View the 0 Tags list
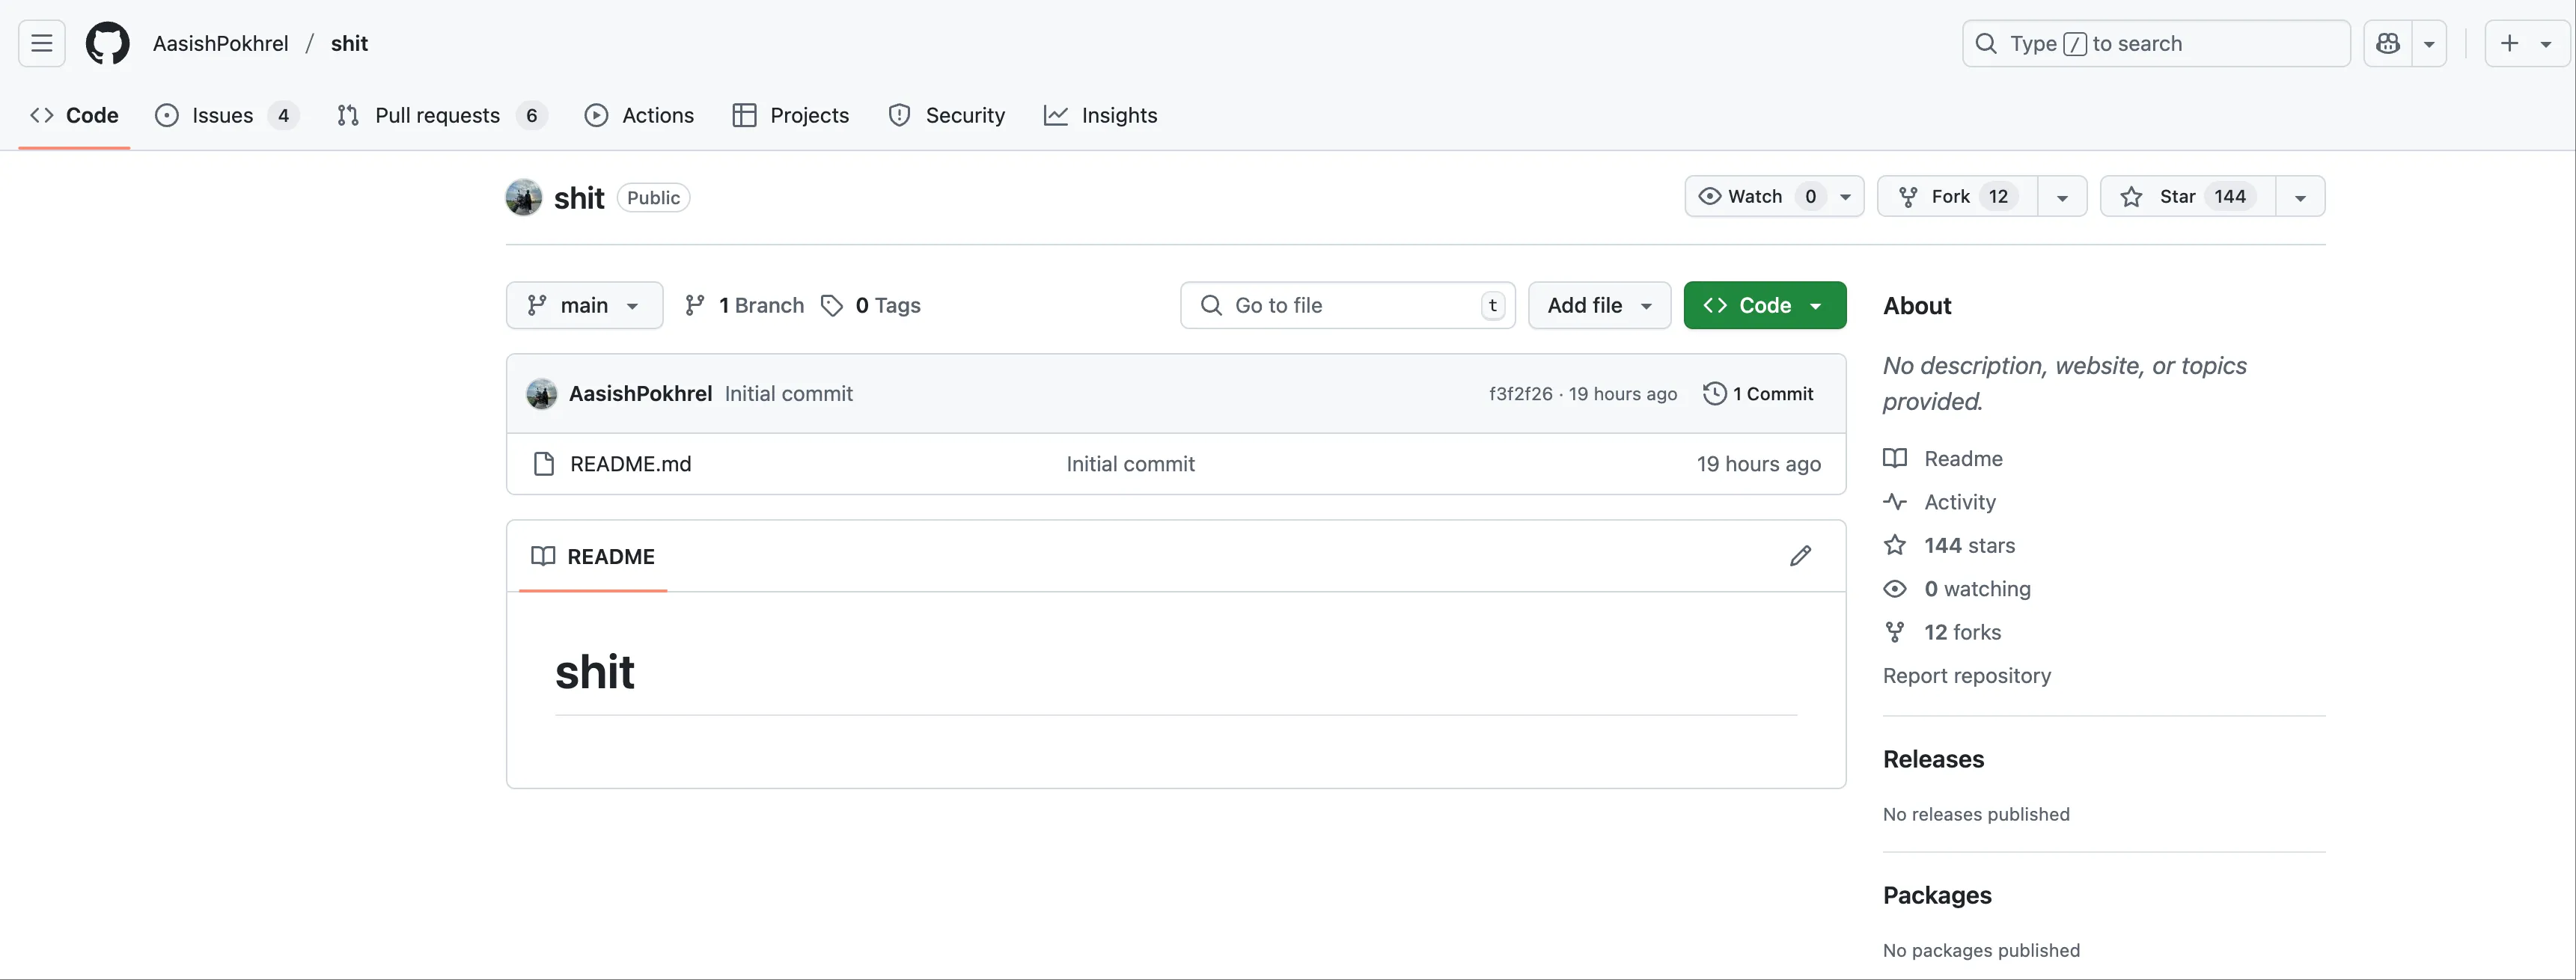The height and width of the screenshot is (980, 2576). pyautogui.click(x=870, y=305)
